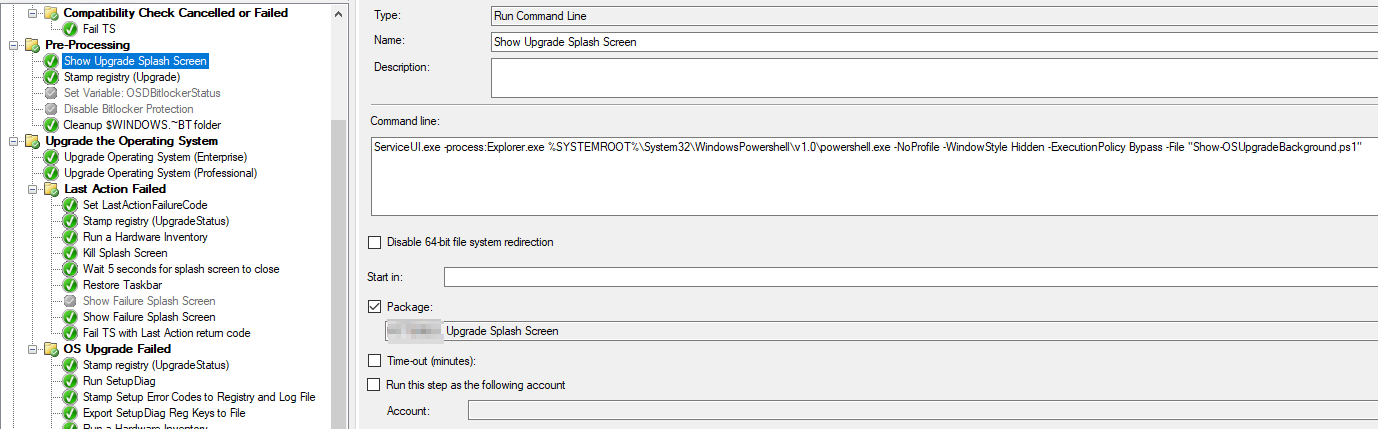Click the grayed icon beside Disable Bitlocker Protection
1378x429 pixels.
click(51, 109)
